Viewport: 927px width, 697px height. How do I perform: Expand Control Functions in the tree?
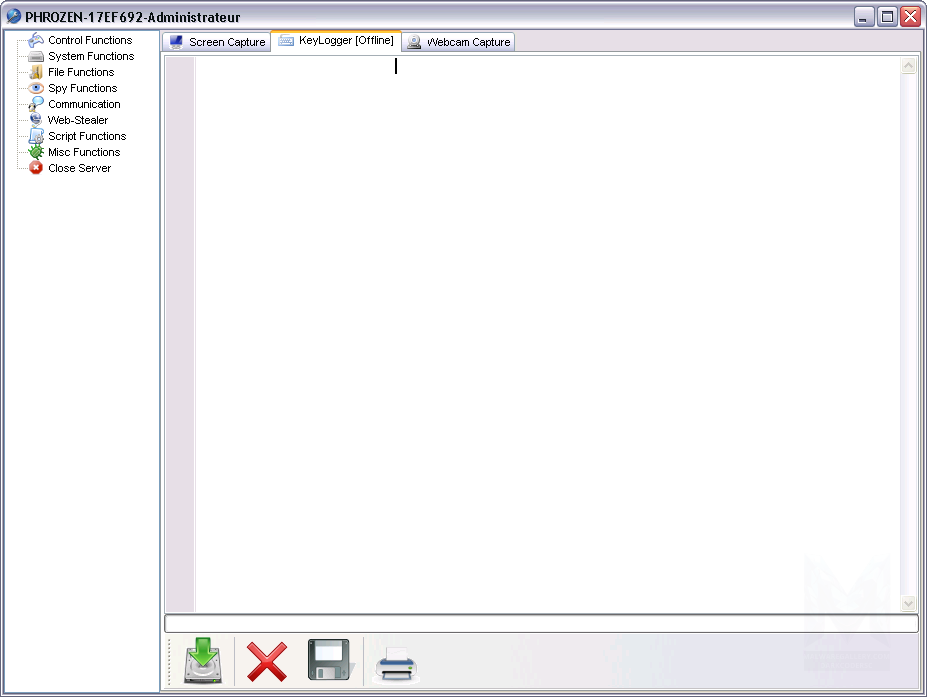point(89,40)
